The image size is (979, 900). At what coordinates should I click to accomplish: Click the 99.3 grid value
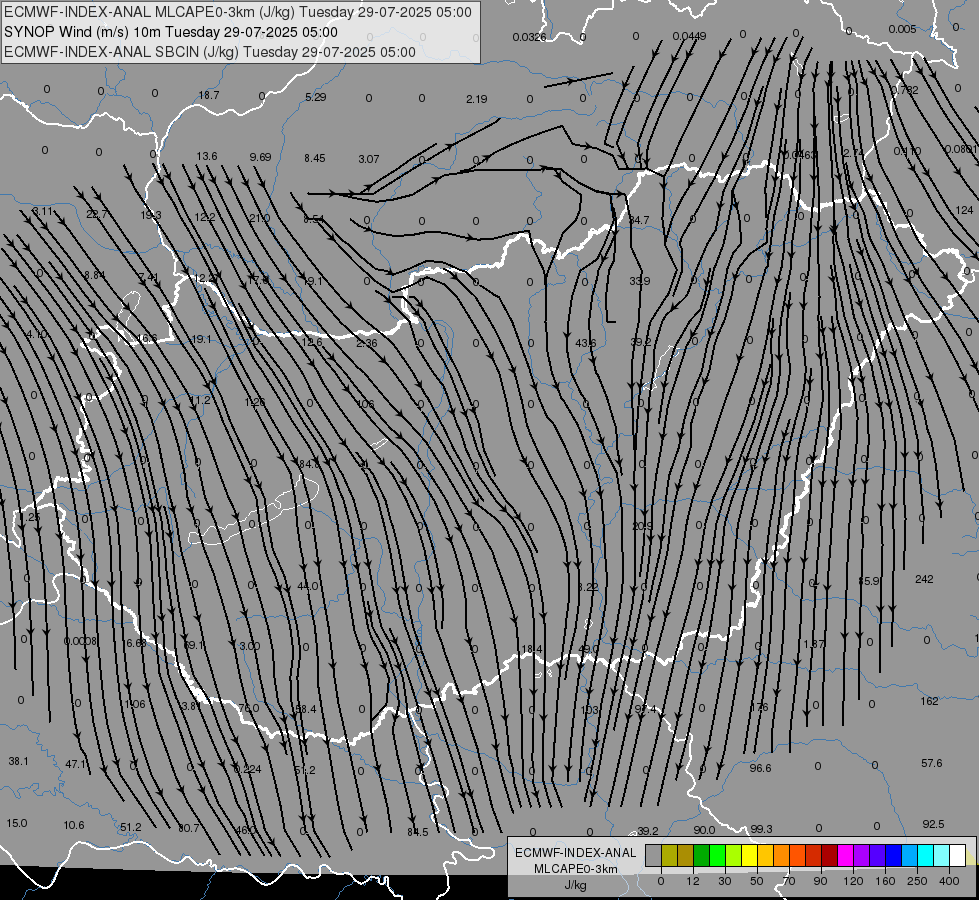coord(761,829)
